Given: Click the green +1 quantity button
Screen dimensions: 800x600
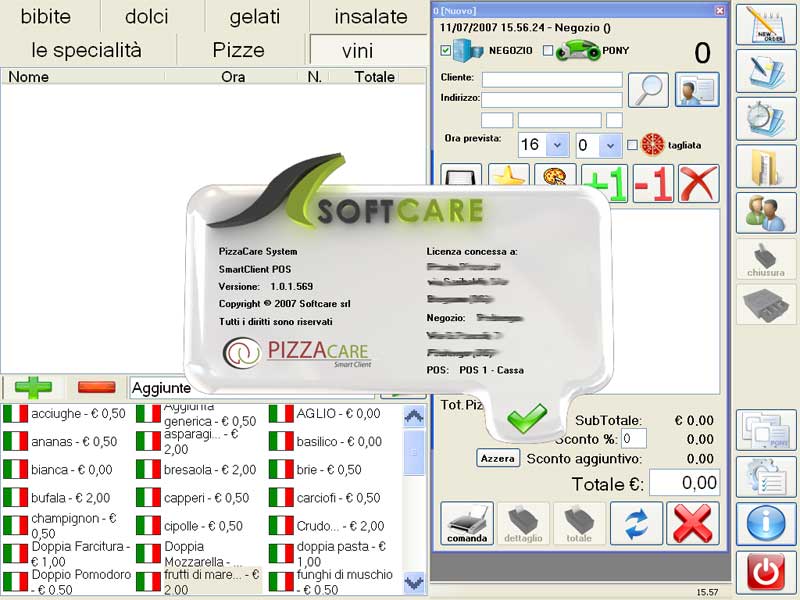Looking at the screenshot, I should pos(605,183).
